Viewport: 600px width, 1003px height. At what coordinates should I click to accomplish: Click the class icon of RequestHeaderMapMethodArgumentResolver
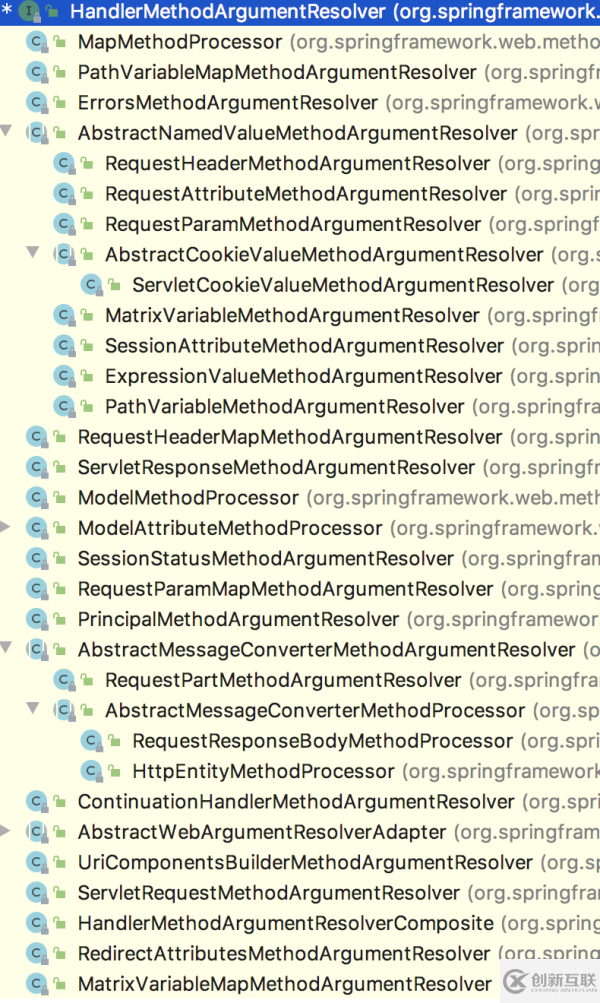[37, 436]
